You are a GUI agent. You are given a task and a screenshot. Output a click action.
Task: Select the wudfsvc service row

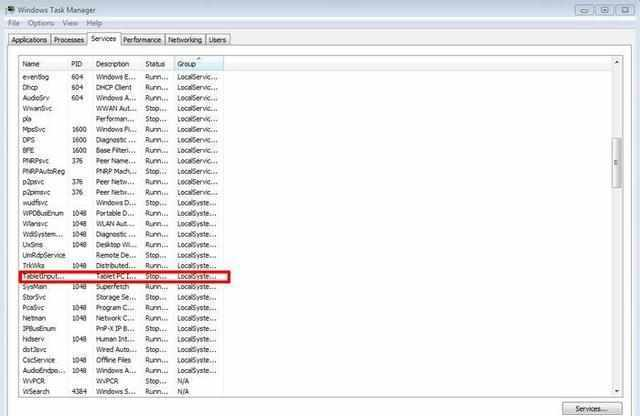[121, 202]
